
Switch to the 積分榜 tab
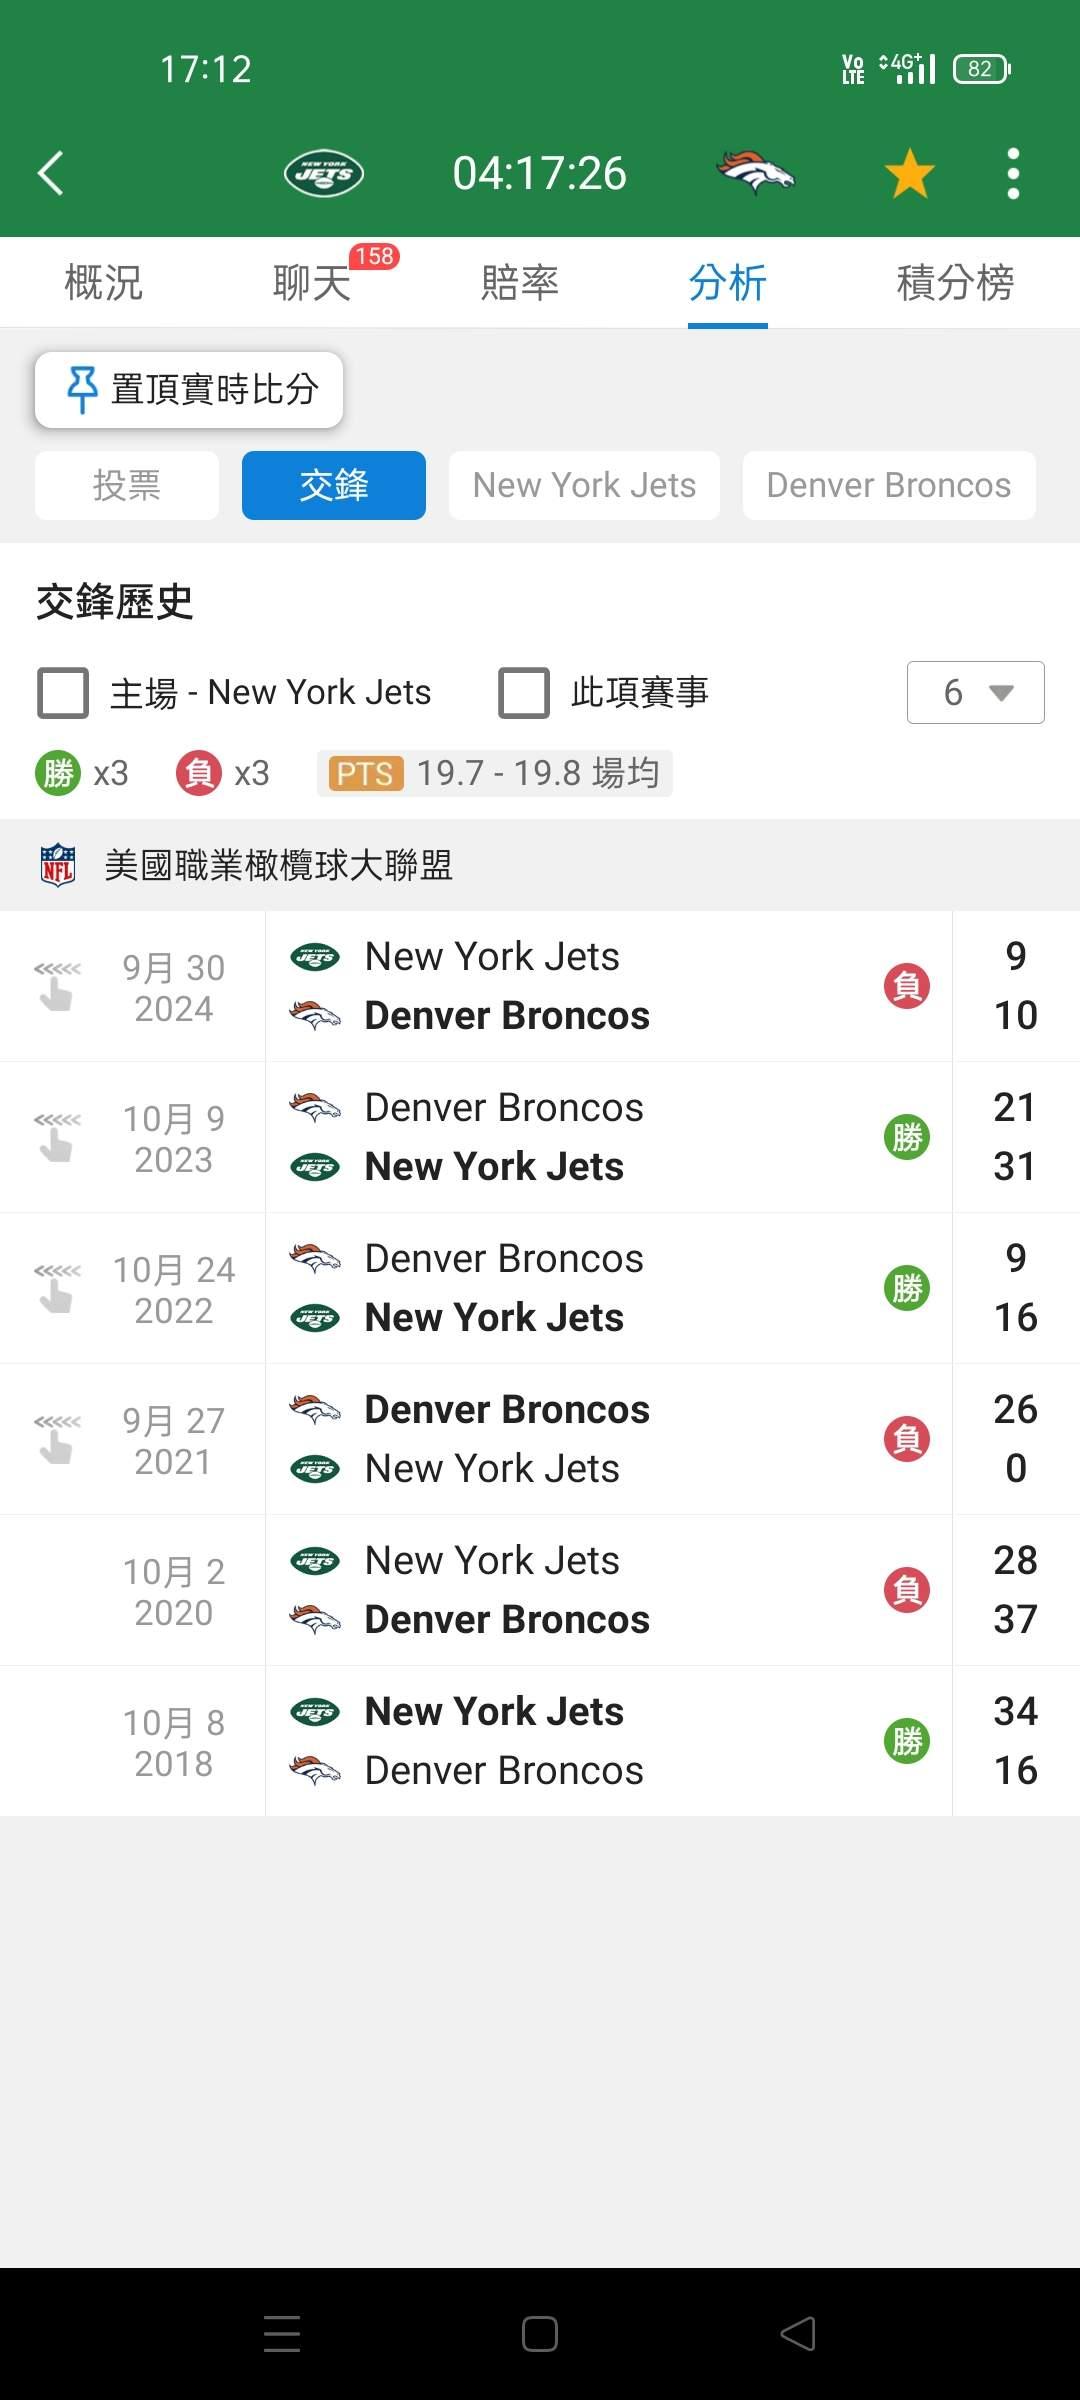955,283
